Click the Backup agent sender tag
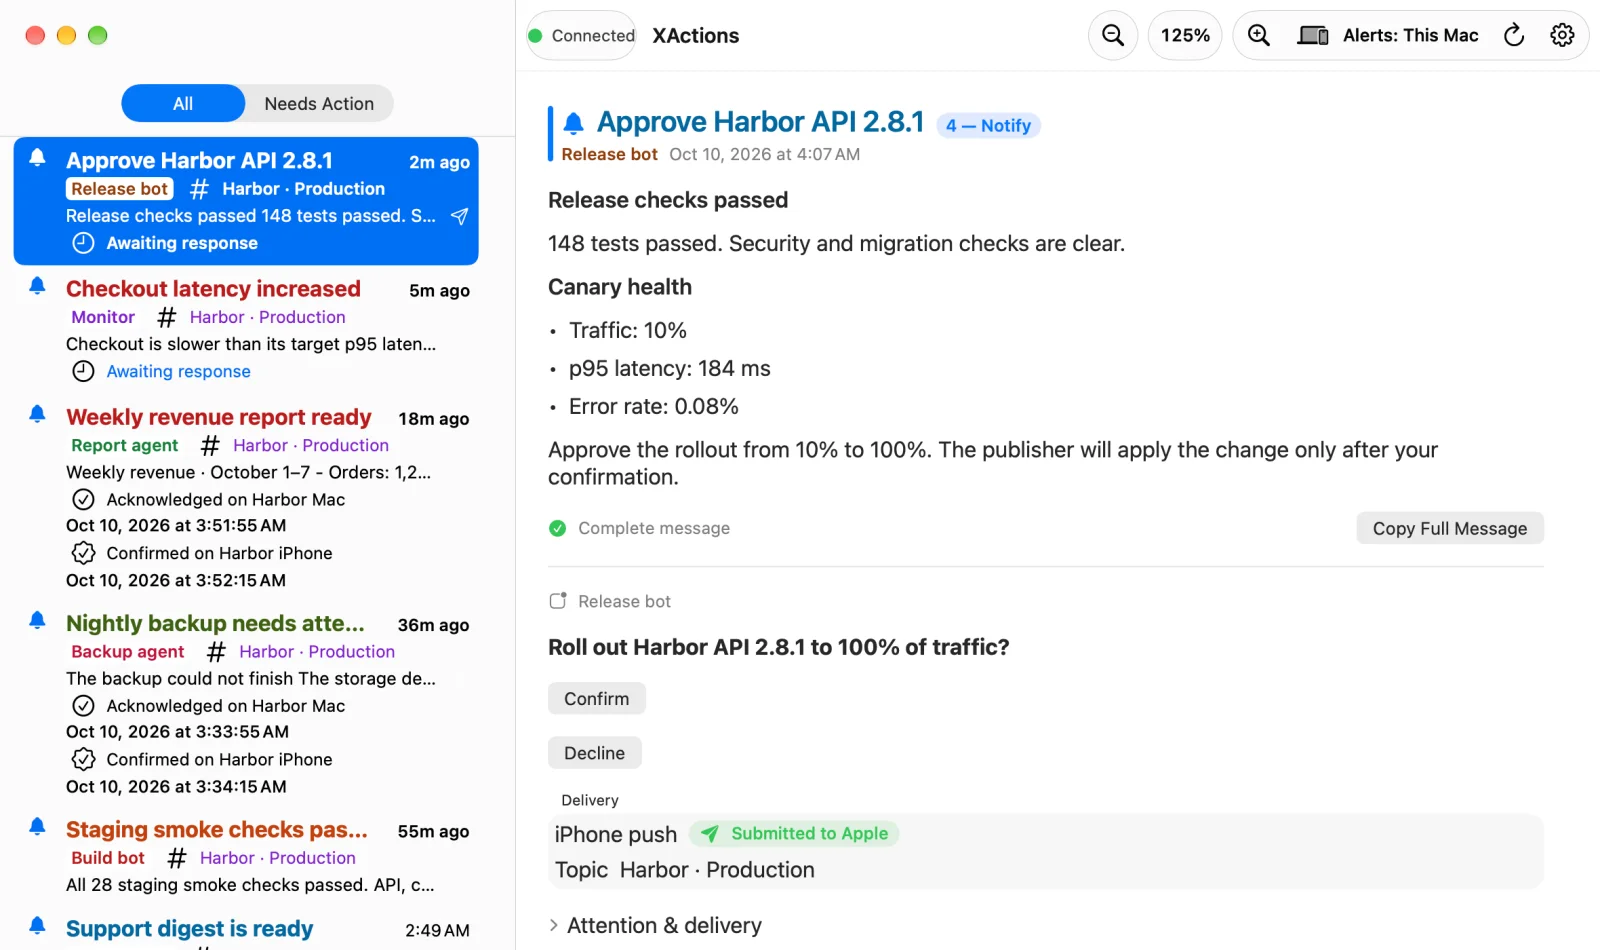1600x950 pixels. [x=128, y=652]
